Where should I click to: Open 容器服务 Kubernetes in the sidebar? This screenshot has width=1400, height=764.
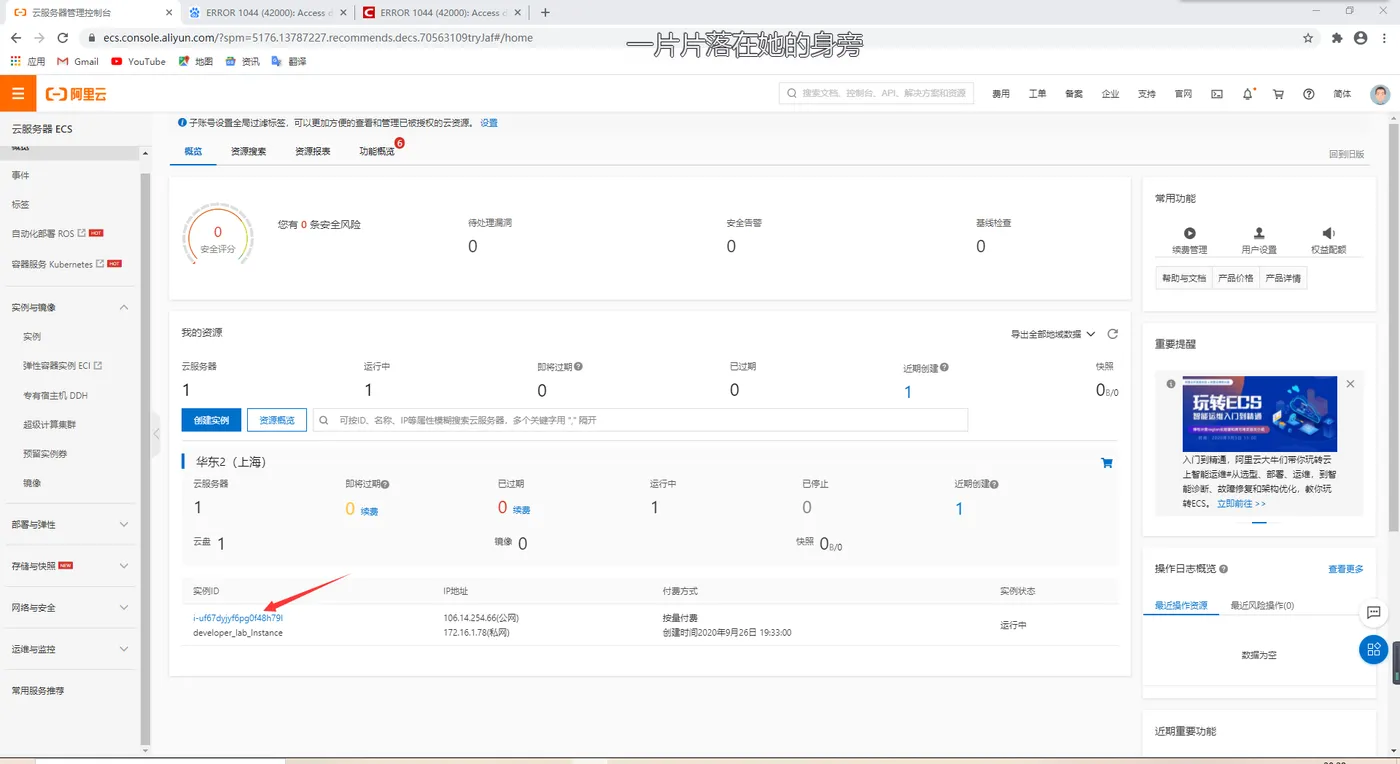(52, 264)
